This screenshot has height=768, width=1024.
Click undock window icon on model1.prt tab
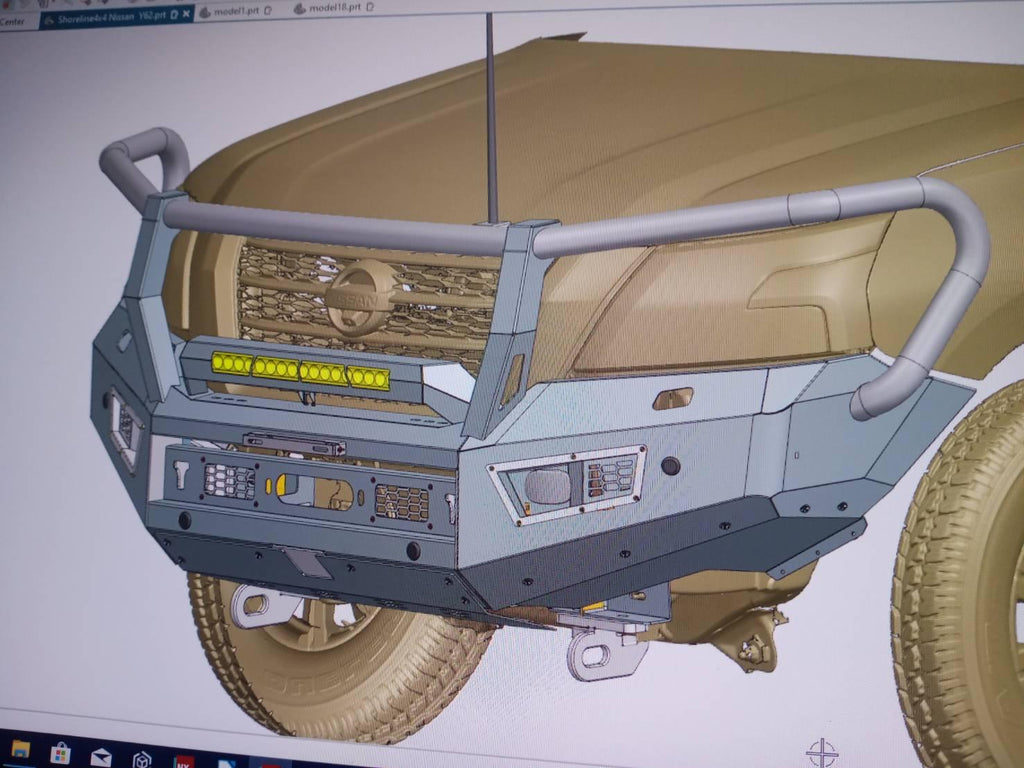coord(270,10)
